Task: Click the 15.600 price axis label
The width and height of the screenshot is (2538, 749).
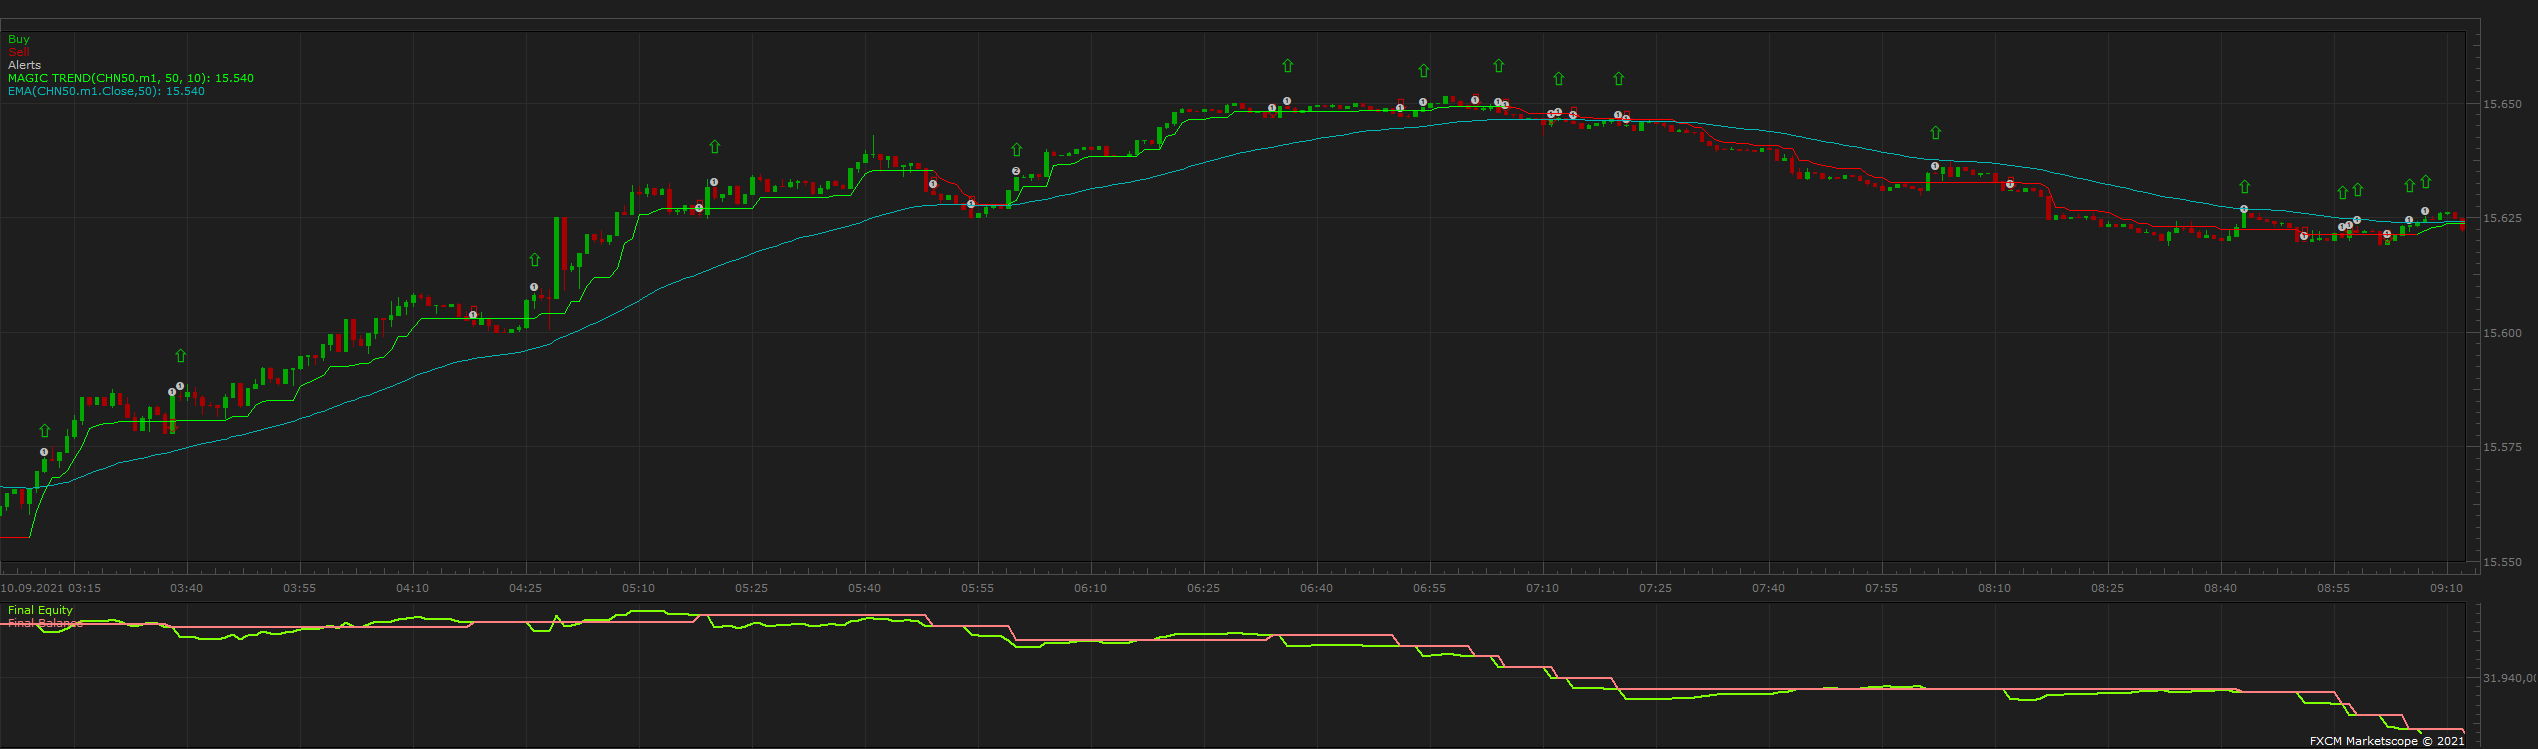Action: (2503, 333)
